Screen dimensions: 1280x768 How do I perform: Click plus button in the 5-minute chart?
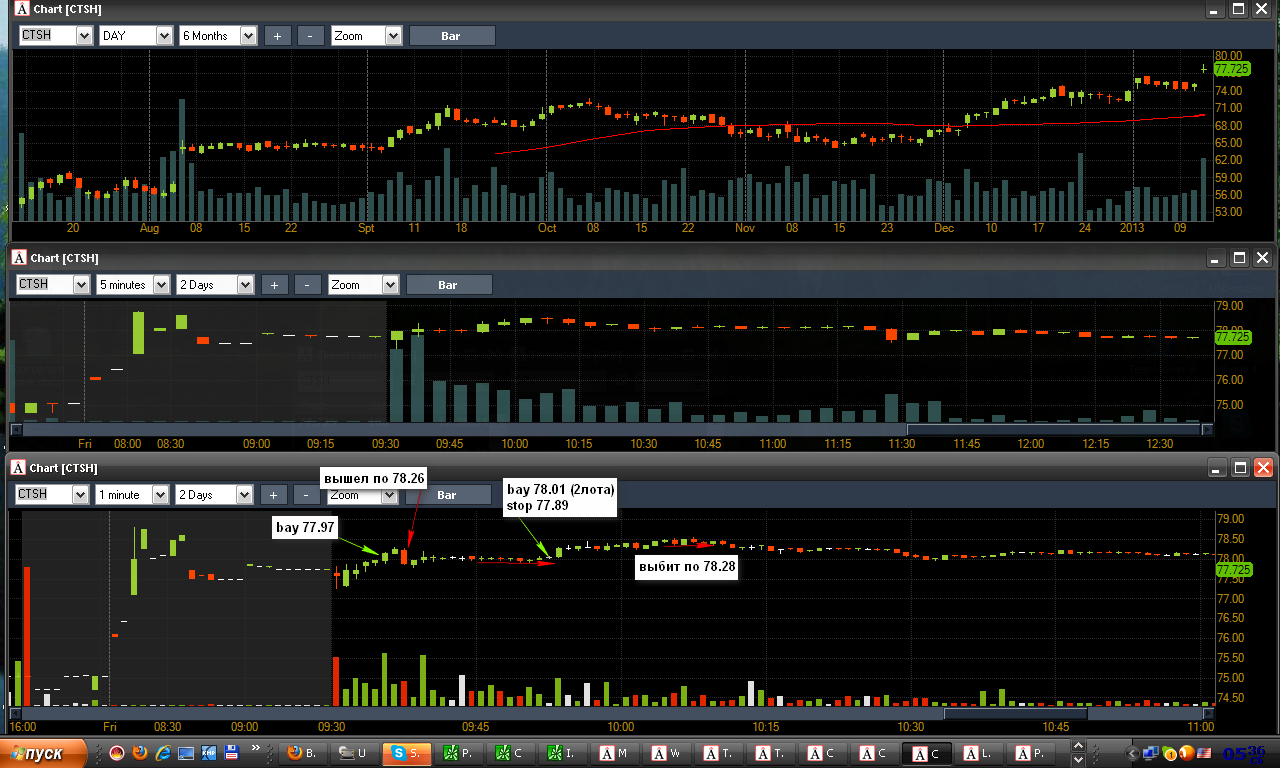tap(275, 284)
